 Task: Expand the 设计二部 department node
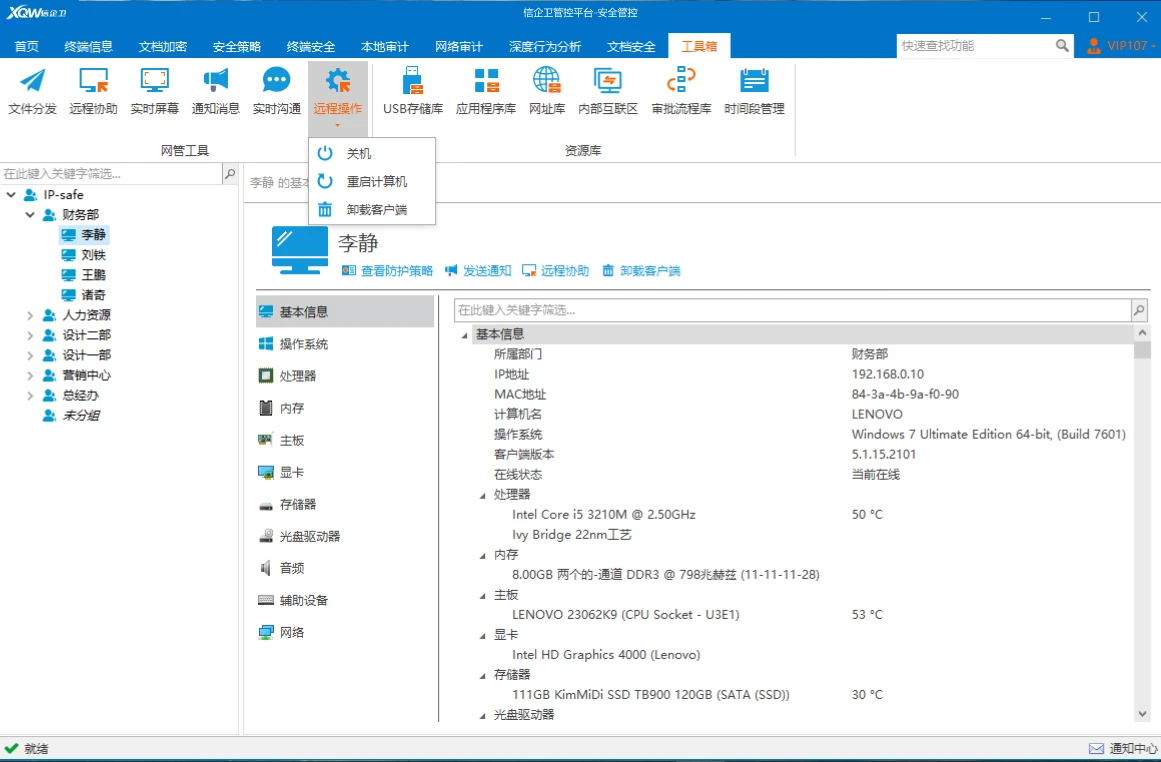pos(30,335)
